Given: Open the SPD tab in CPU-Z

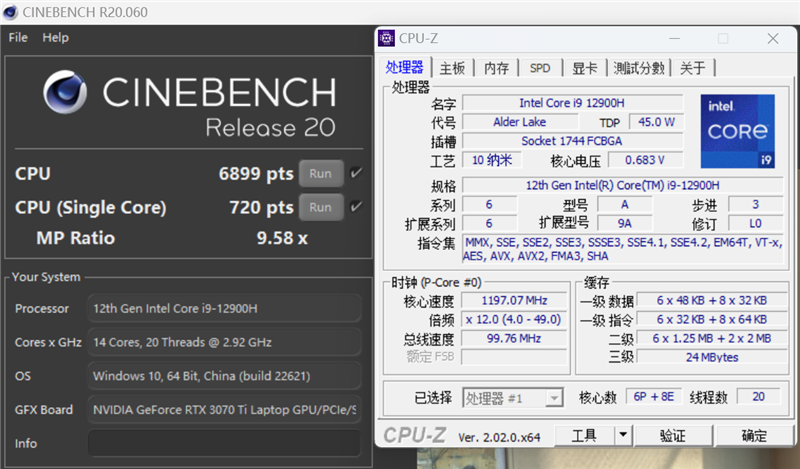Looking at the screenshot, I should tap(539, 68).
